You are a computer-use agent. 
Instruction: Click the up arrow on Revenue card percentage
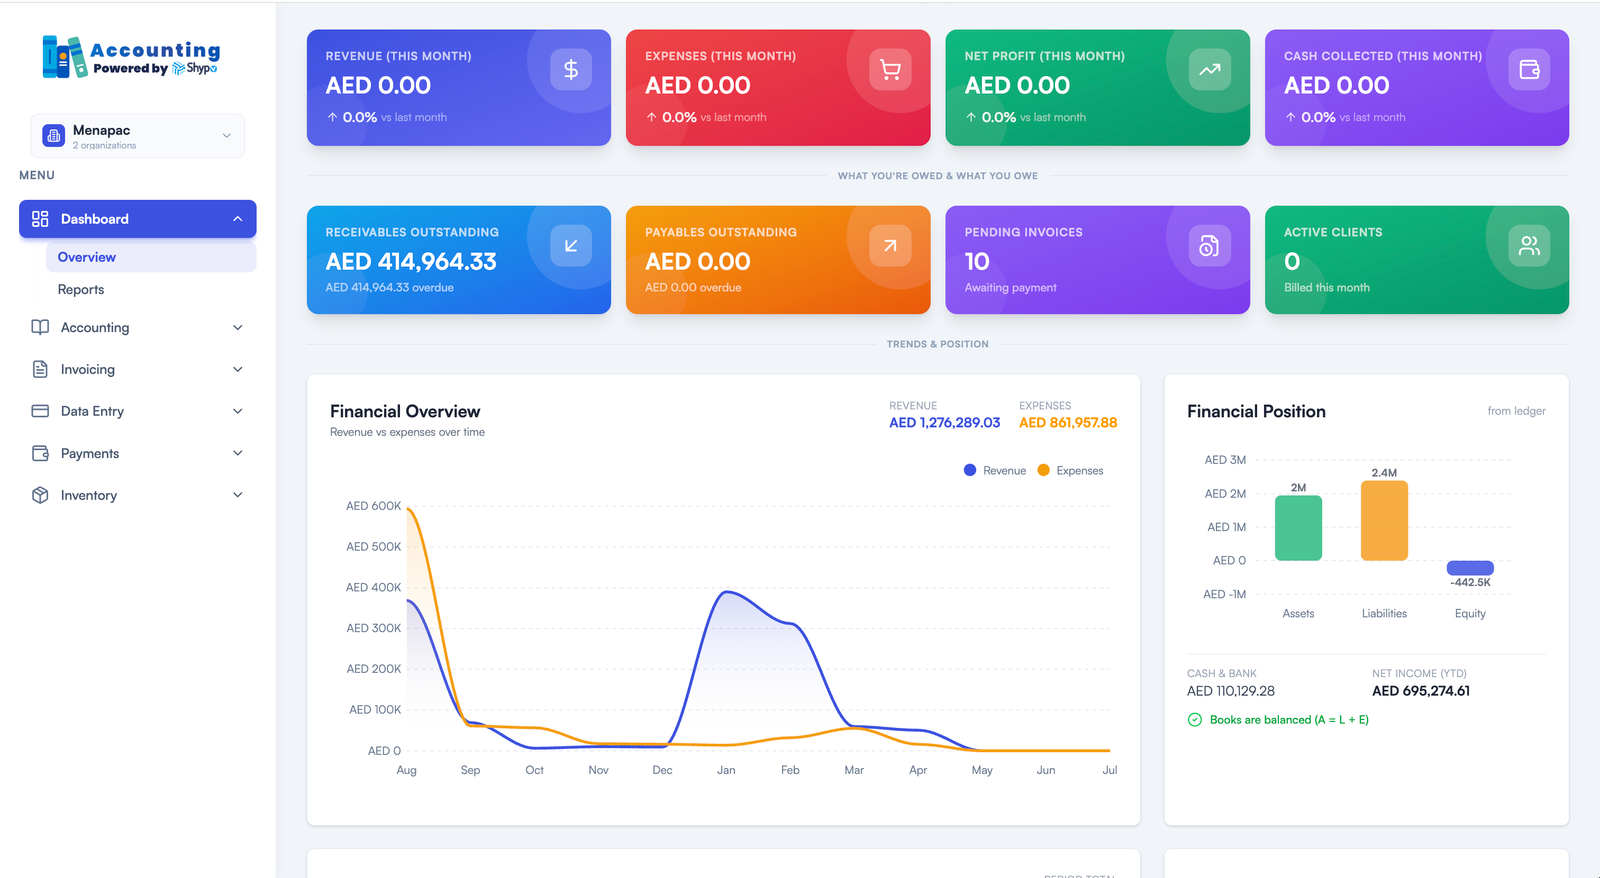(x=332, y=117)
